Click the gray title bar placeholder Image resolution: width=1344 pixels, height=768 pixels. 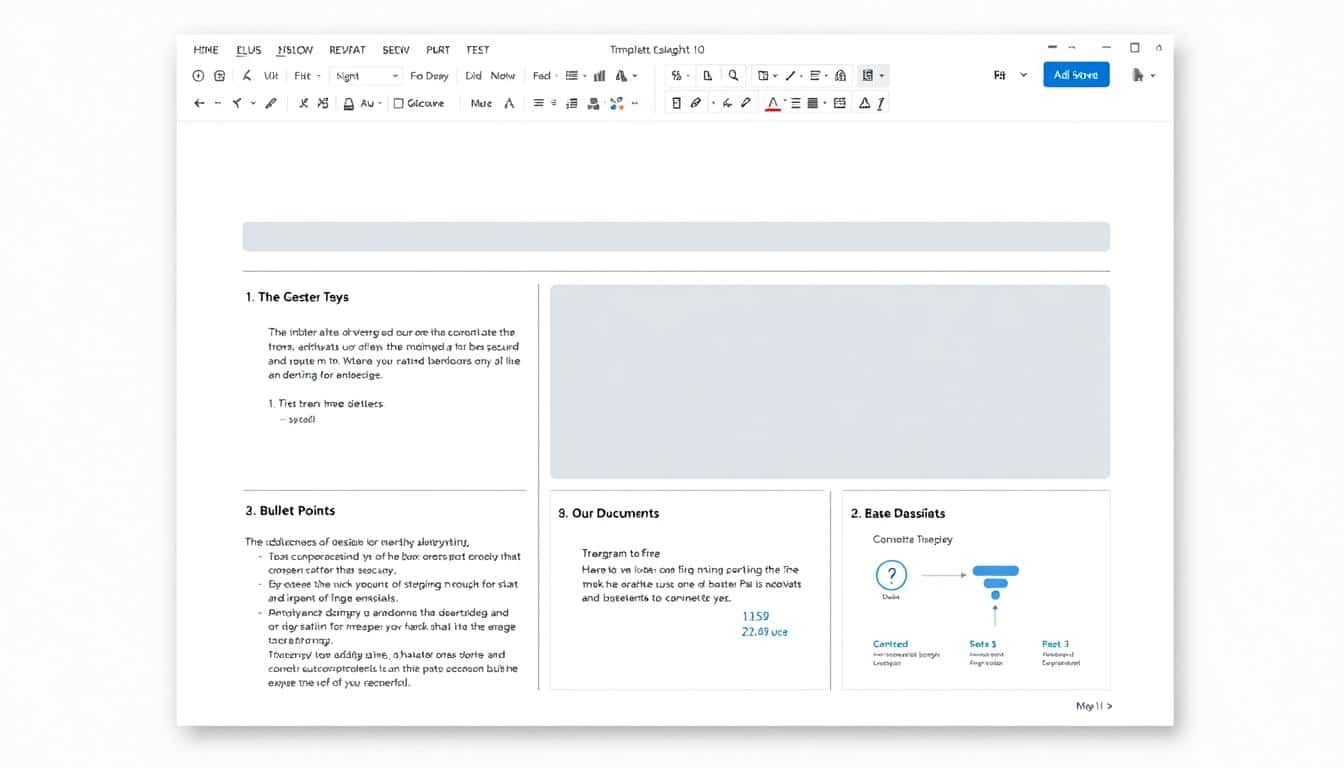pos(676,236)
